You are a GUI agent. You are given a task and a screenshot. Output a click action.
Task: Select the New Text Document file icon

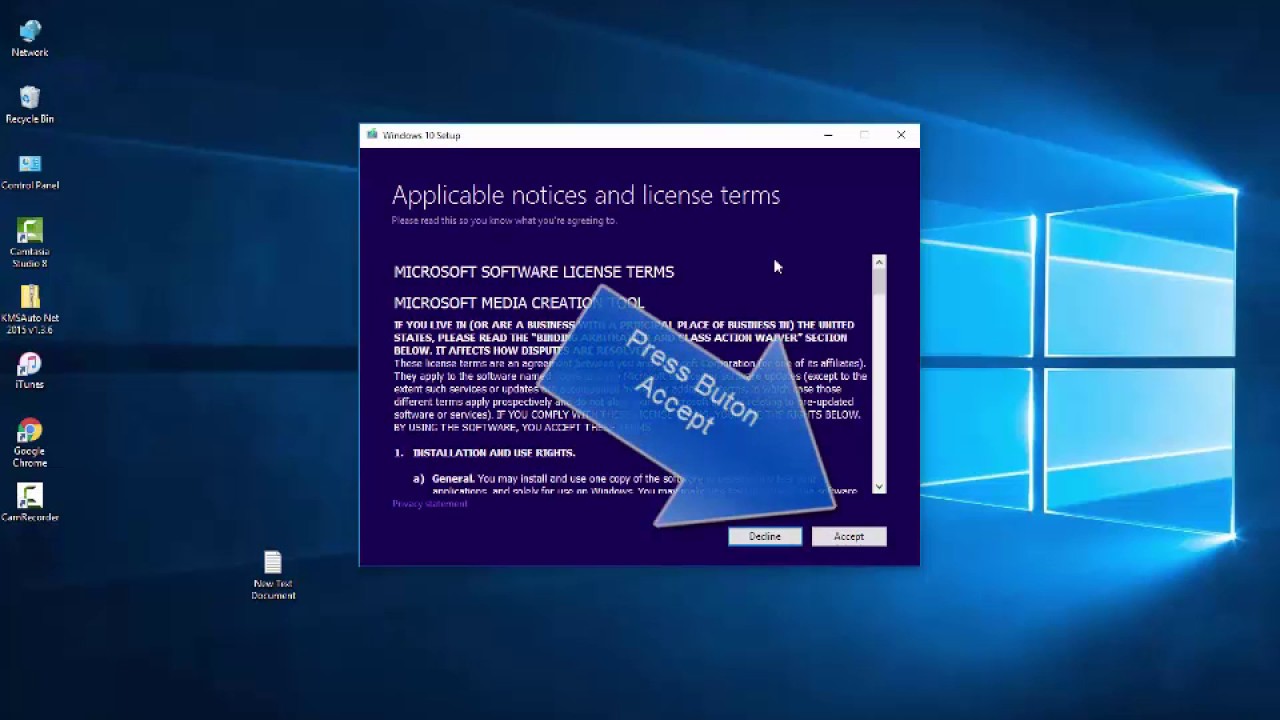click(273, 575)
